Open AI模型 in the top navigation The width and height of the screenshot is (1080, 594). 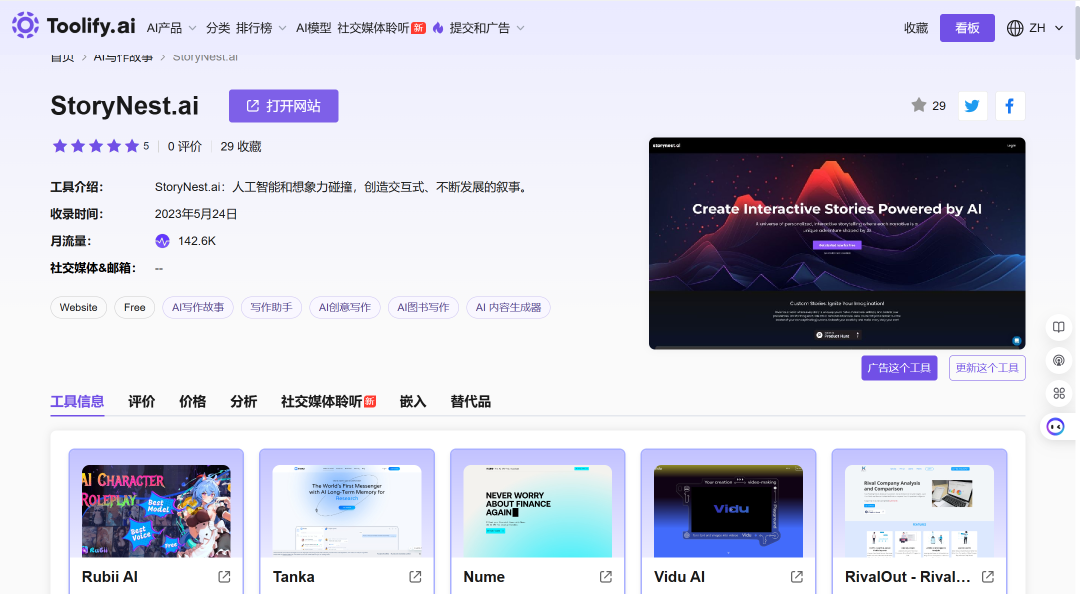[313, 28]
